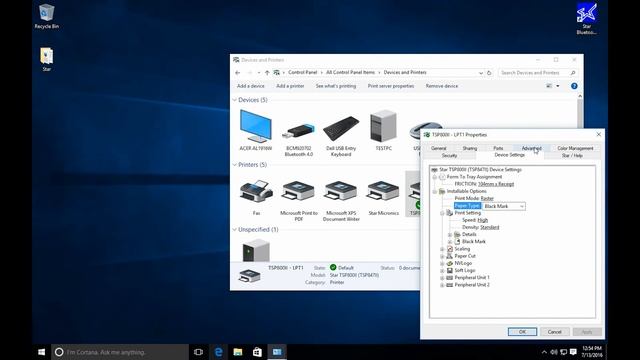Expand the Details node under Print Setting
640x360 pixels.
click(450, 235)
